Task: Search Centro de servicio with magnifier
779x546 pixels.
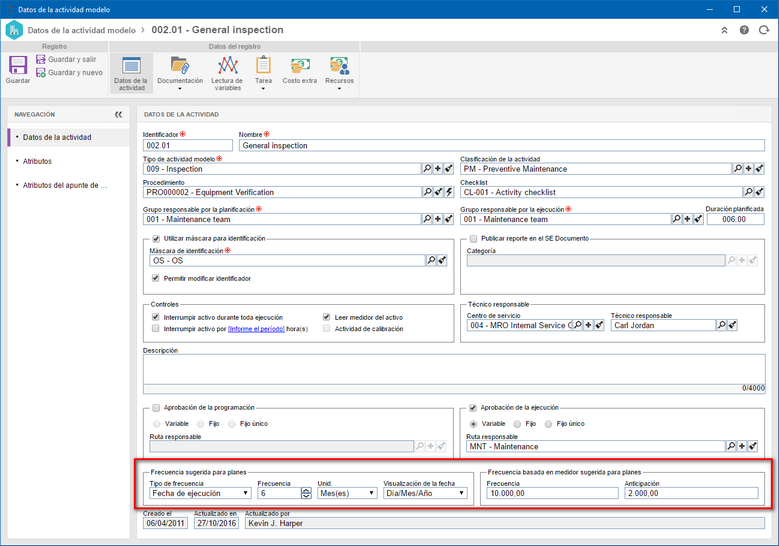Action: click(577, 325)
